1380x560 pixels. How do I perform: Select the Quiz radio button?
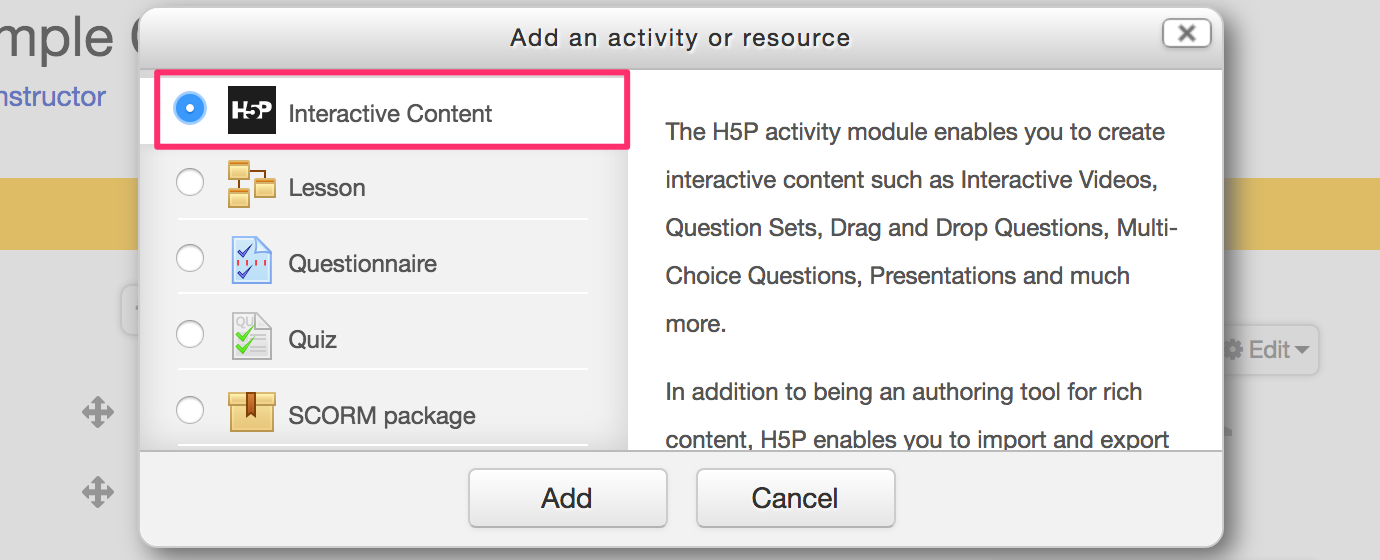coord(190,335)
